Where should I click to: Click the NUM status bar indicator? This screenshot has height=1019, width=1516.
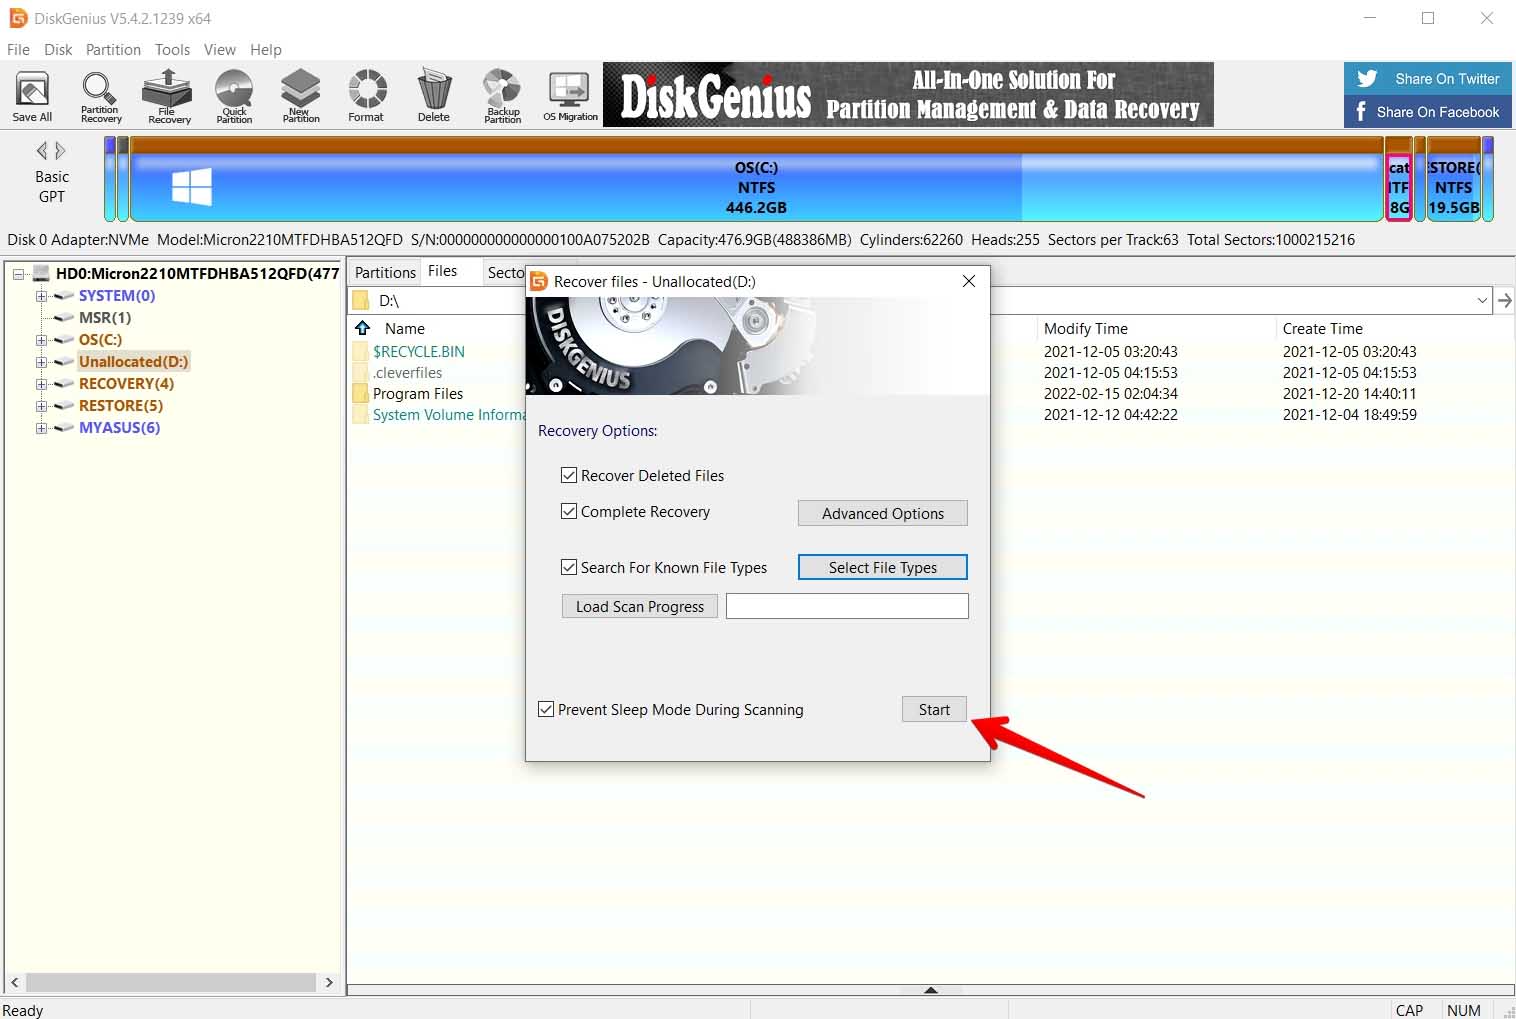coord(1464,1010)
